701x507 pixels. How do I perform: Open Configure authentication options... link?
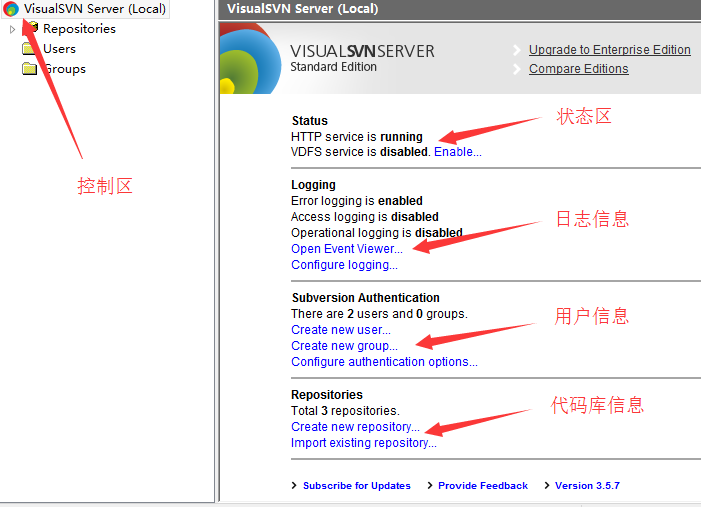click(x=384, y=362)
